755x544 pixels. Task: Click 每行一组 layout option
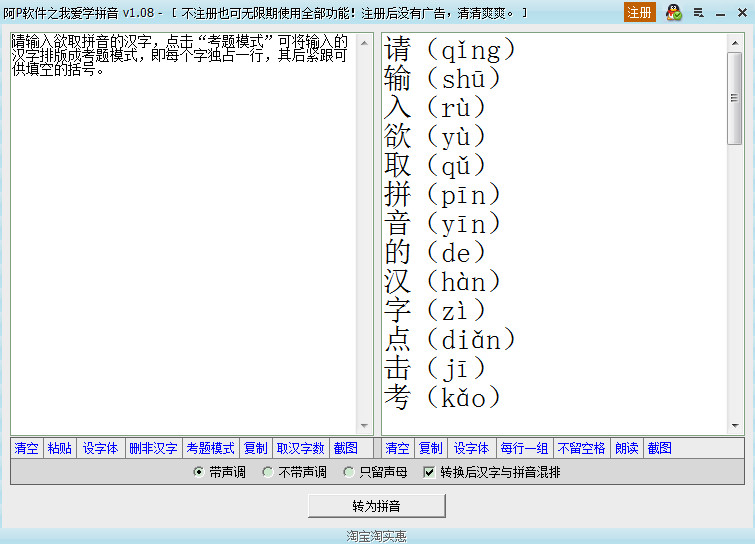pos(524,448)
